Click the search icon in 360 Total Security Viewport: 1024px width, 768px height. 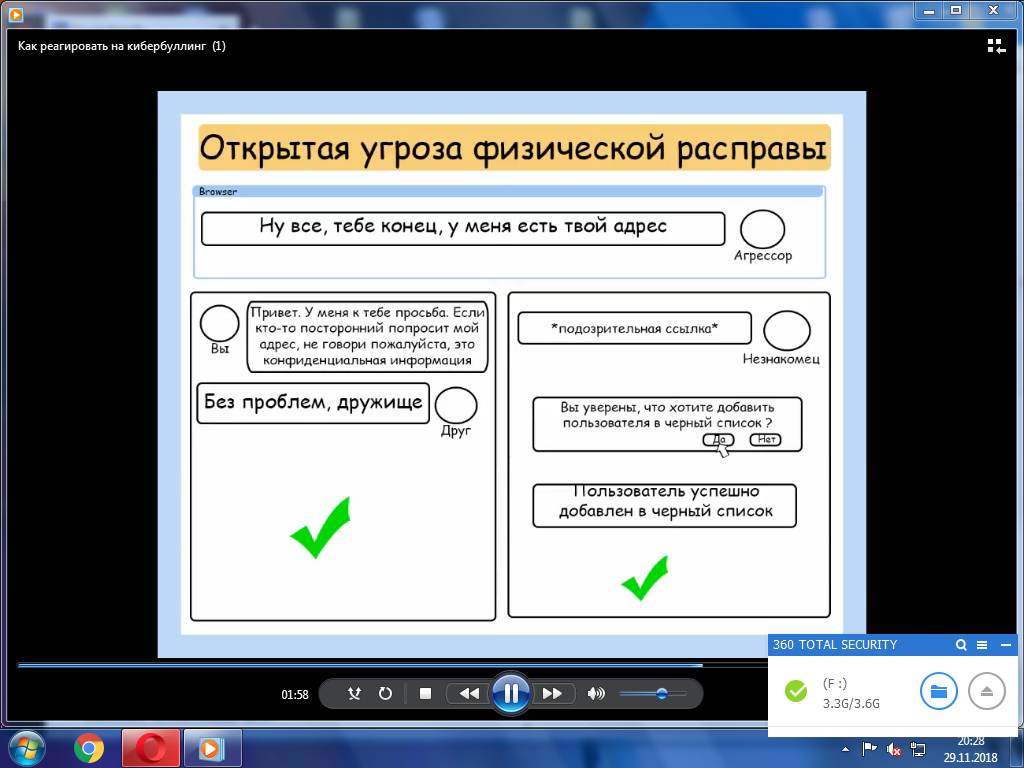961,645
